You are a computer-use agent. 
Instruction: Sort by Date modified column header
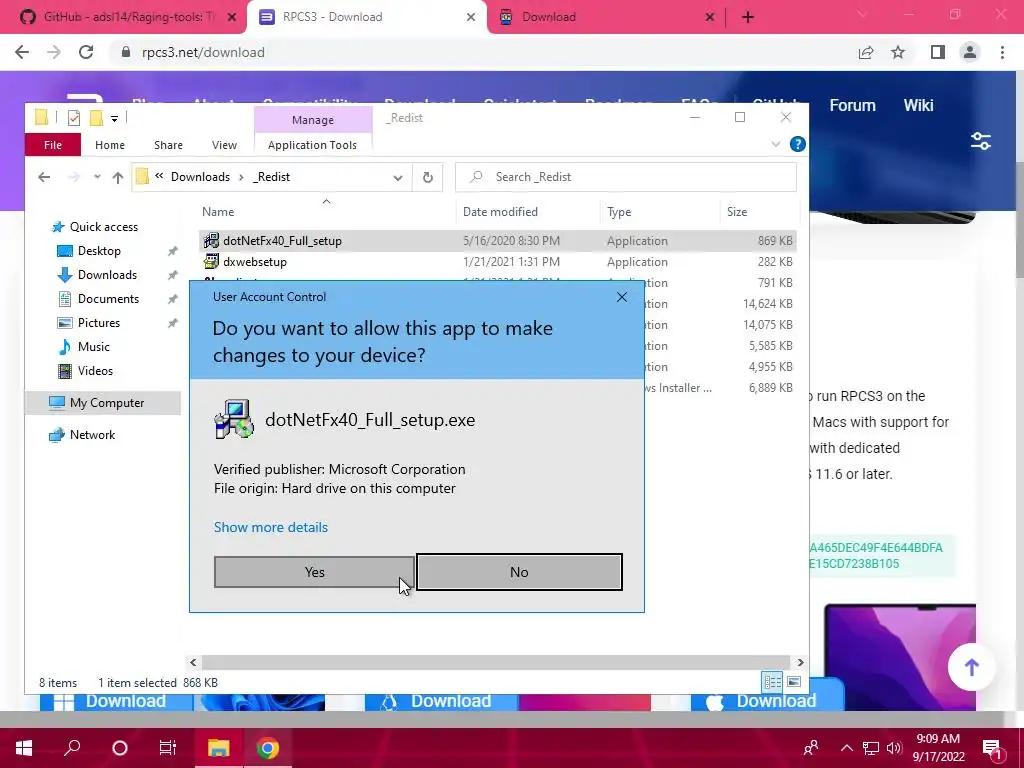[x=500, y=212]
